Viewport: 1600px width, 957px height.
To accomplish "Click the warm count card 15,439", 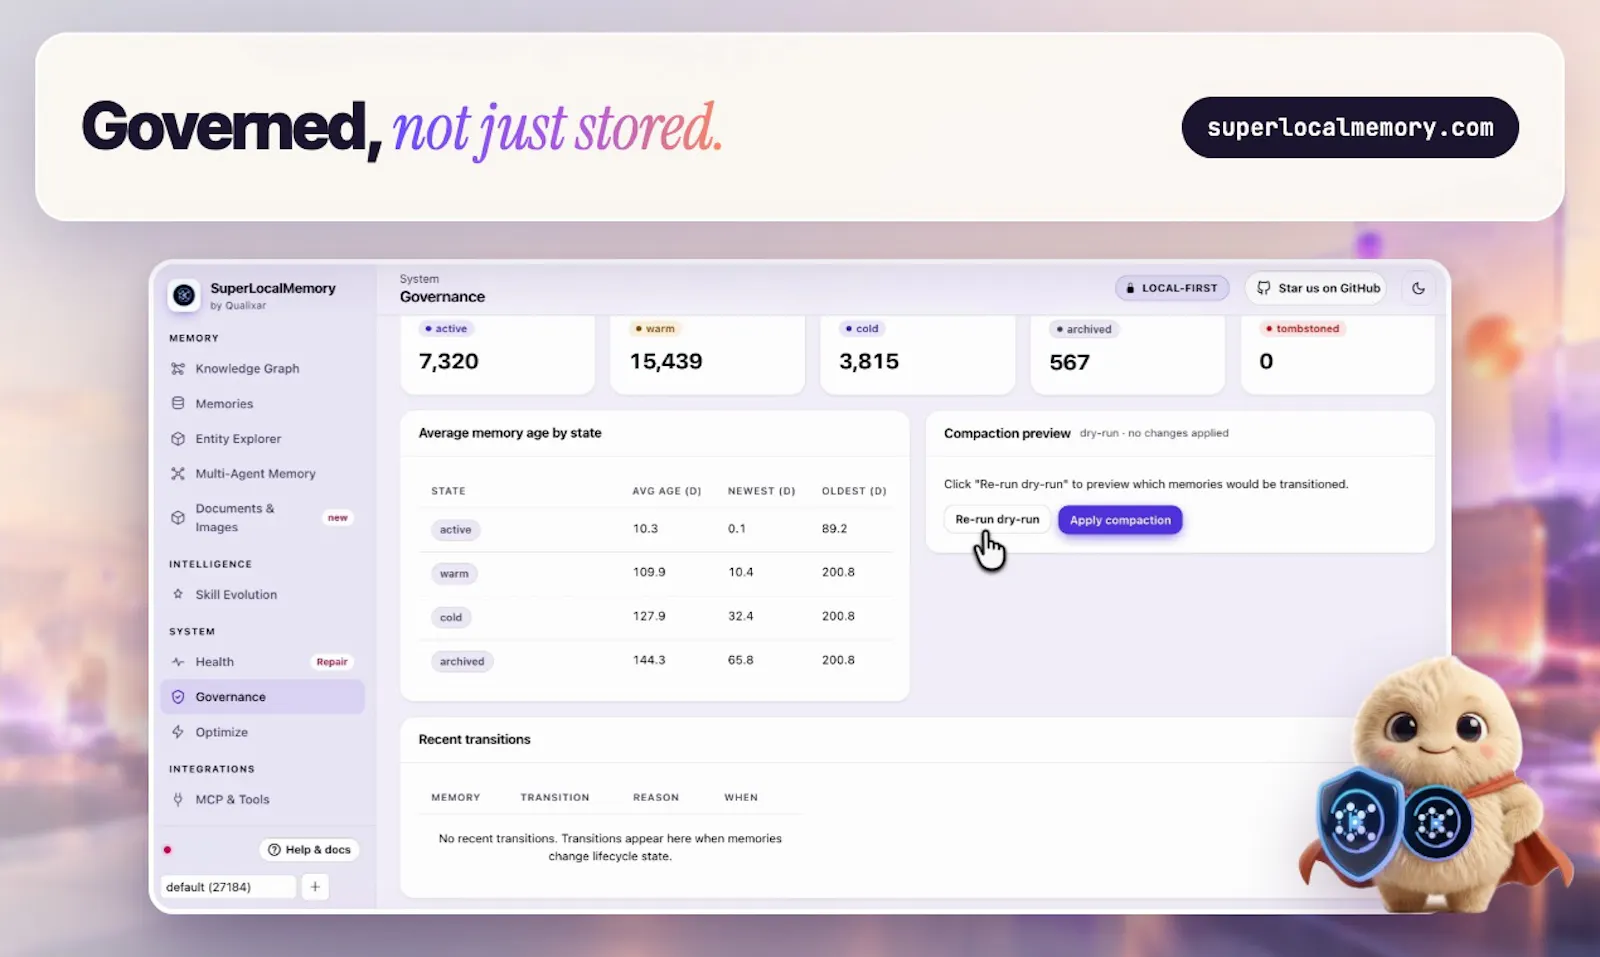I will coord(707,355).
